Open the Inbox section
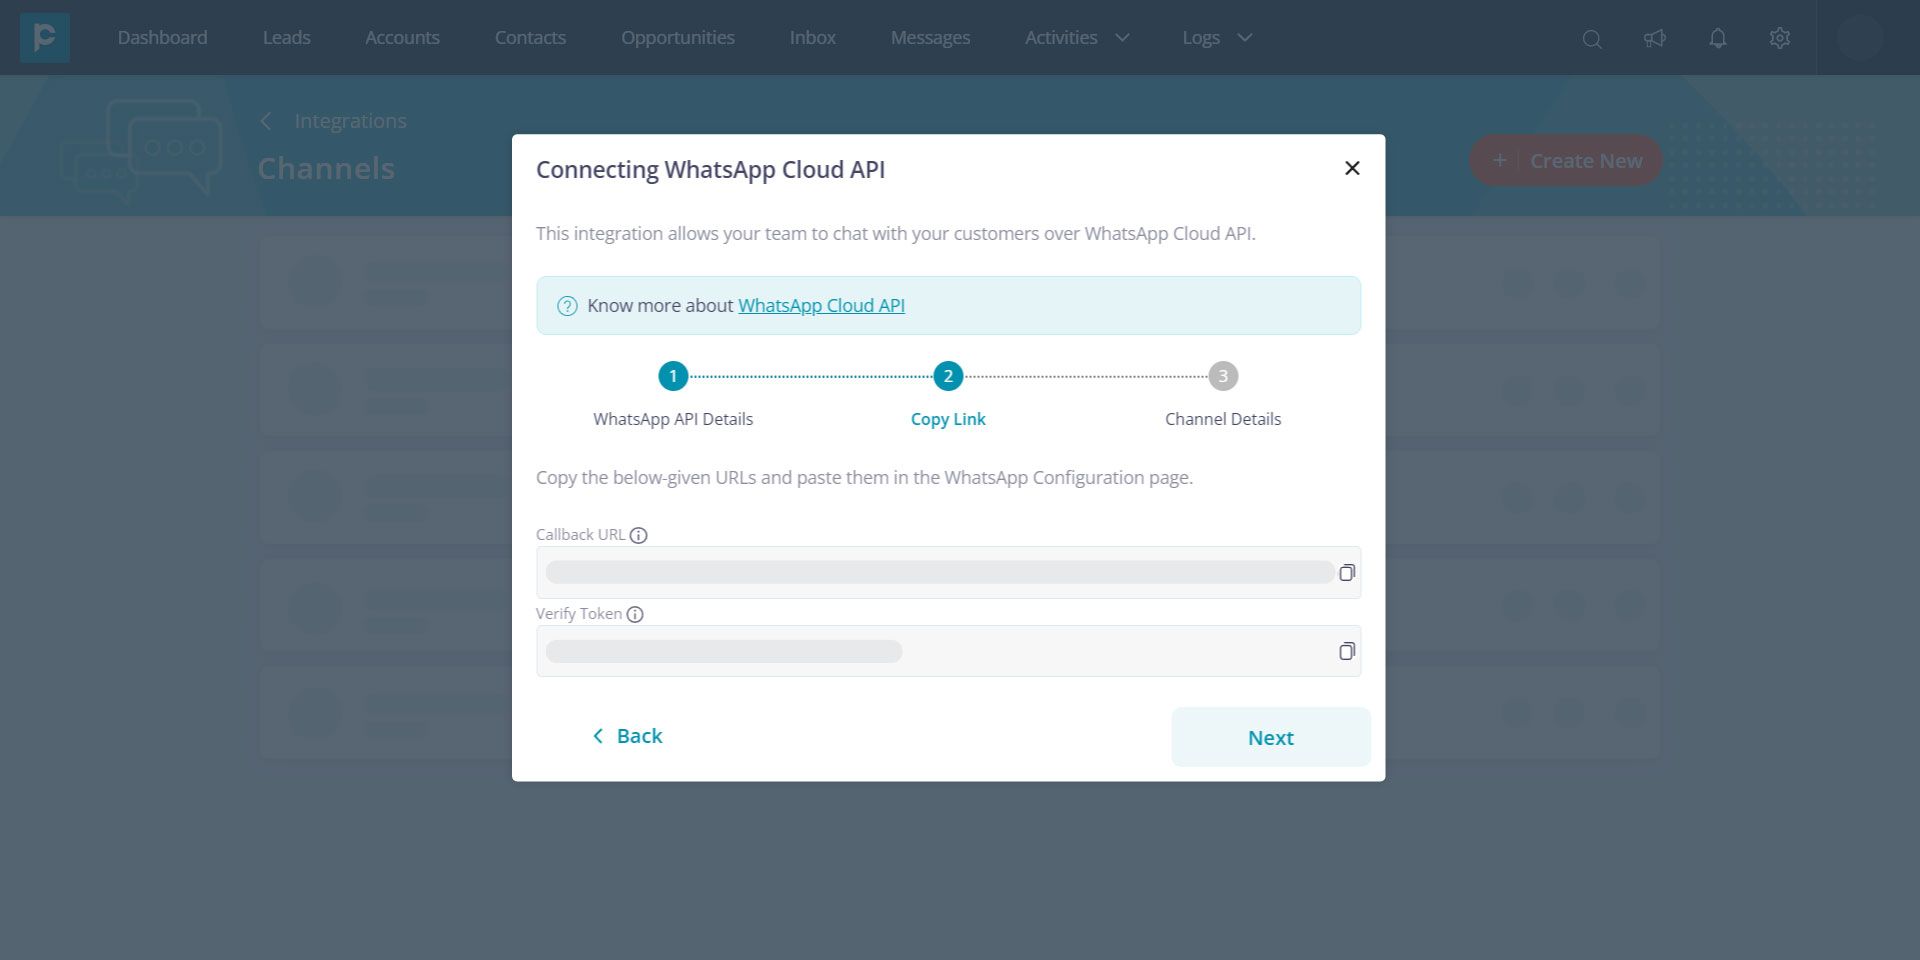 click(813, 38)
